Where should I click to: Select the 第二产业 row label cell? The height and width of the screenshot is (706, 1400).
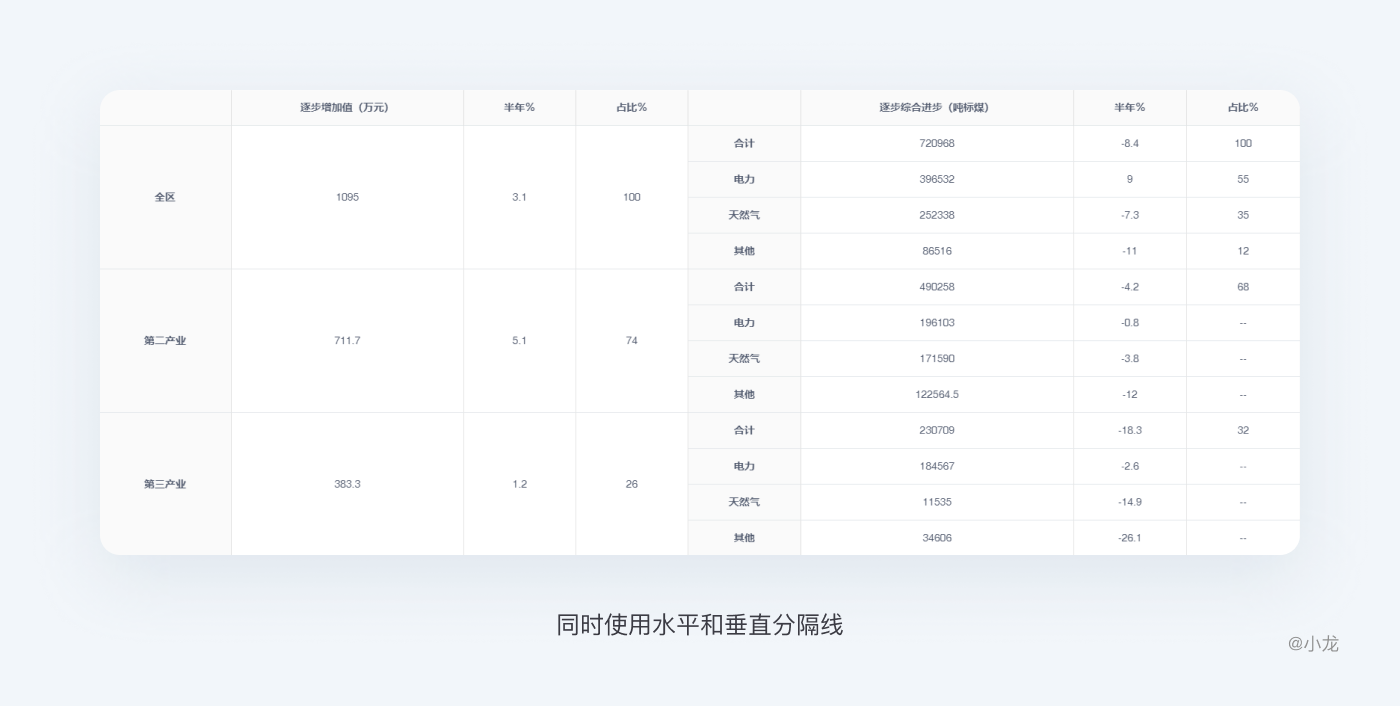coord(165,341)
